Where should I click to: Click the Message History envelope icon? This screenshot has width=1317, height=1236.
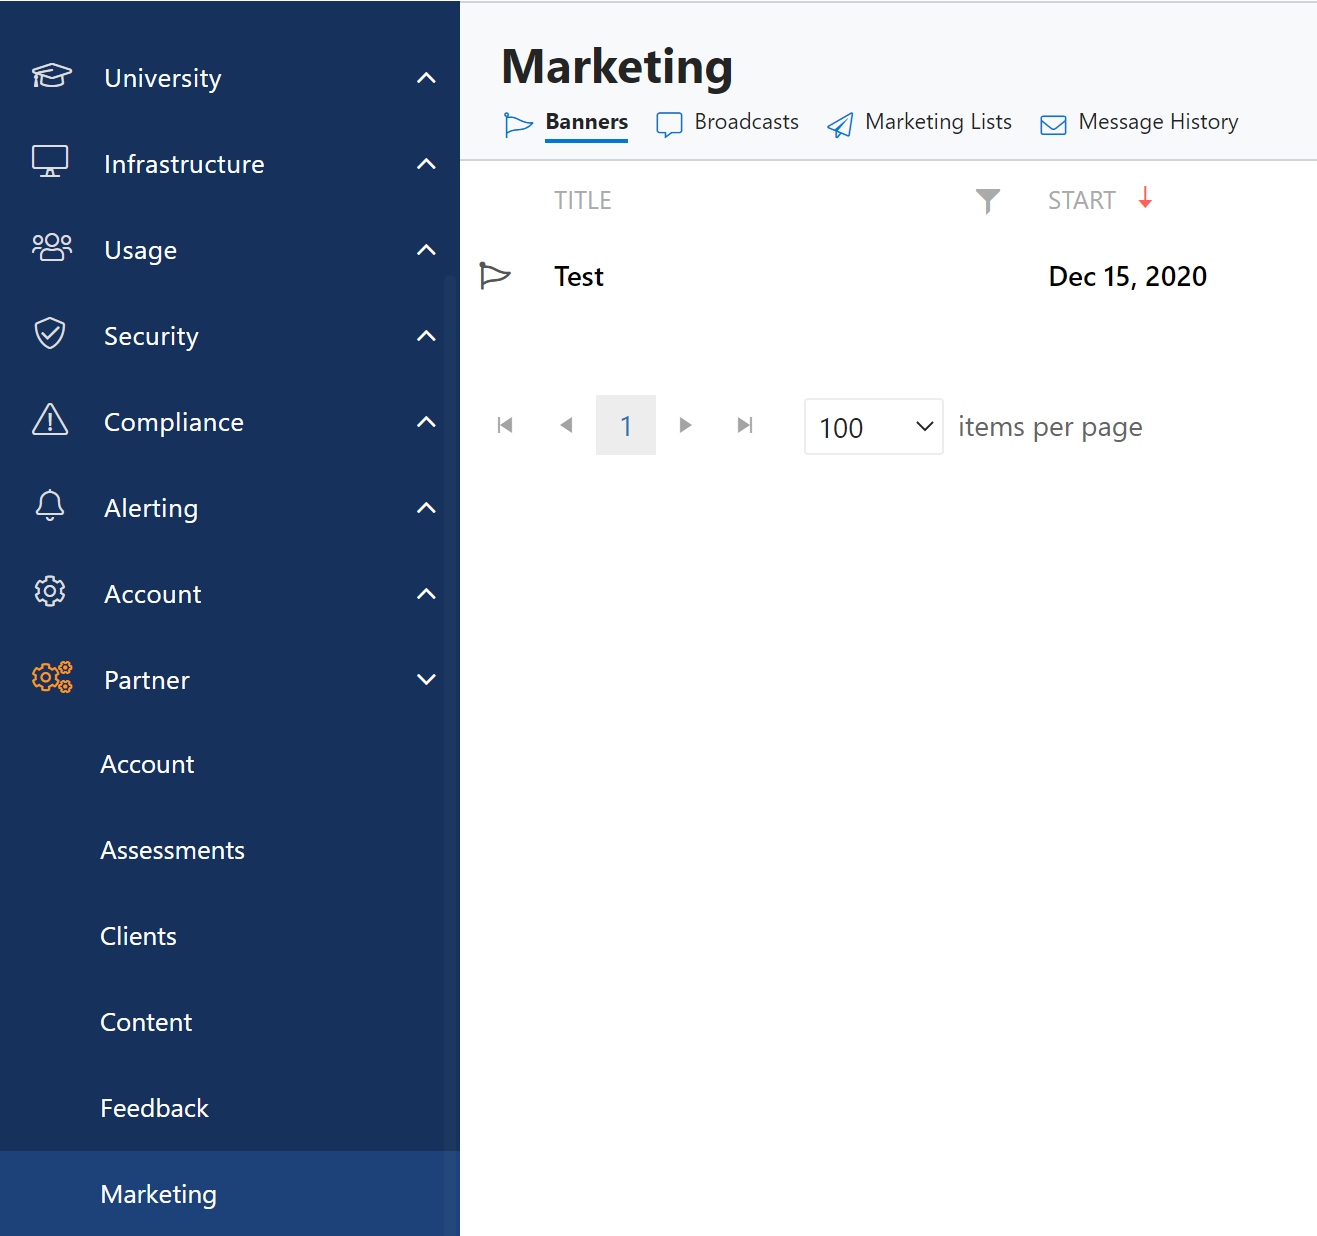(x=1053, y=125)
